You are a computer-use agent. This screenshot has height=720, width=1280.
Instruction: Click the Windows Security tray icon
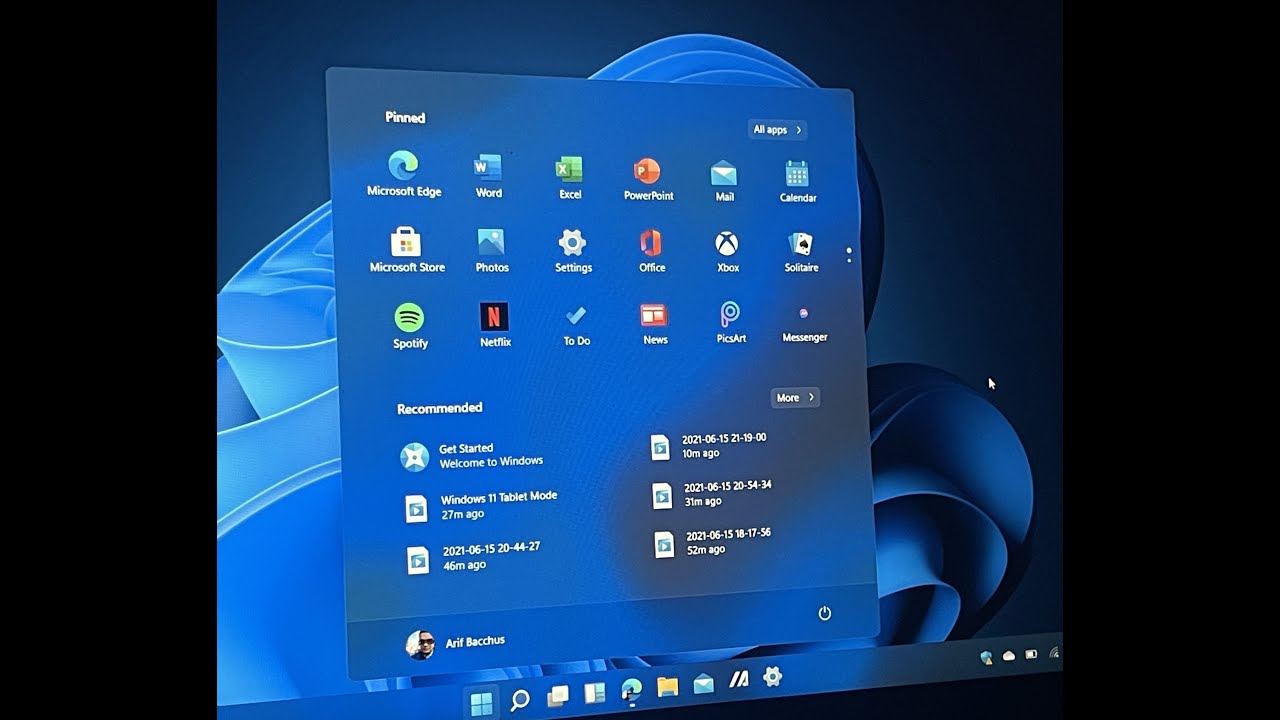click(x=987, y=657)
